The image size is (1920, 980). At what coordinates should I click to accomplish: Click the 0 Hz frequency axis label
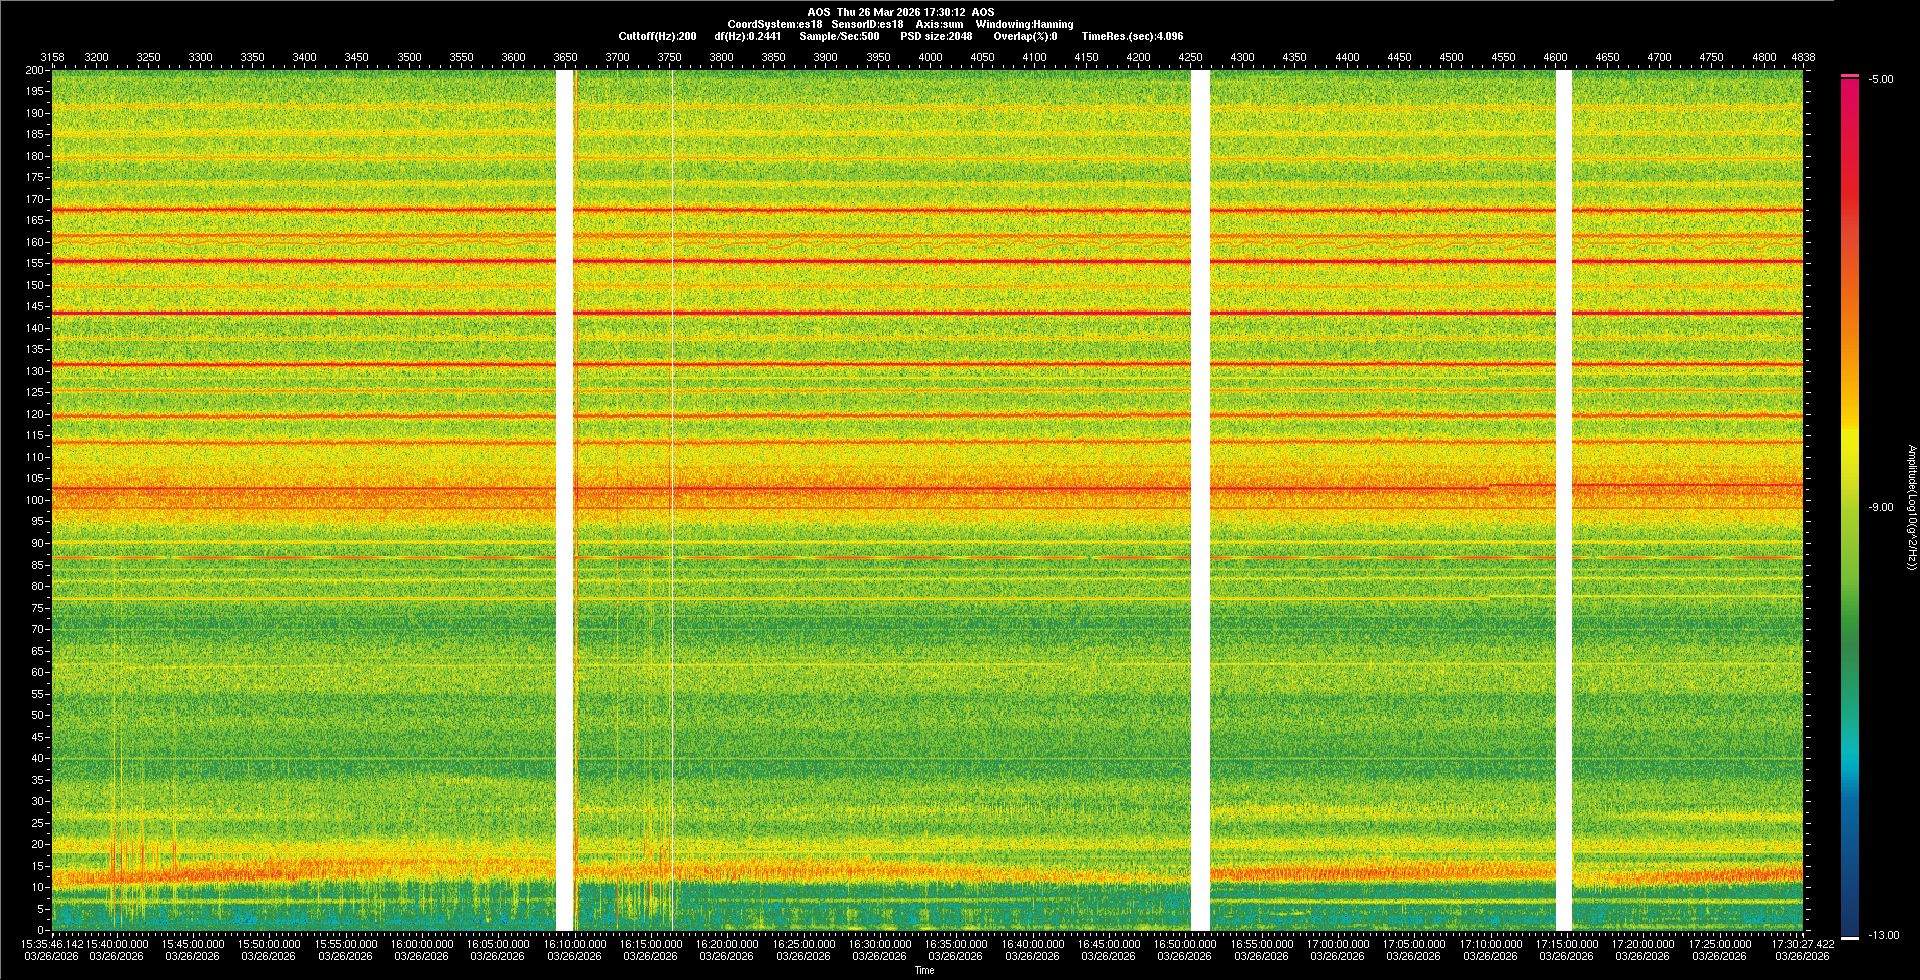point(40,930)
